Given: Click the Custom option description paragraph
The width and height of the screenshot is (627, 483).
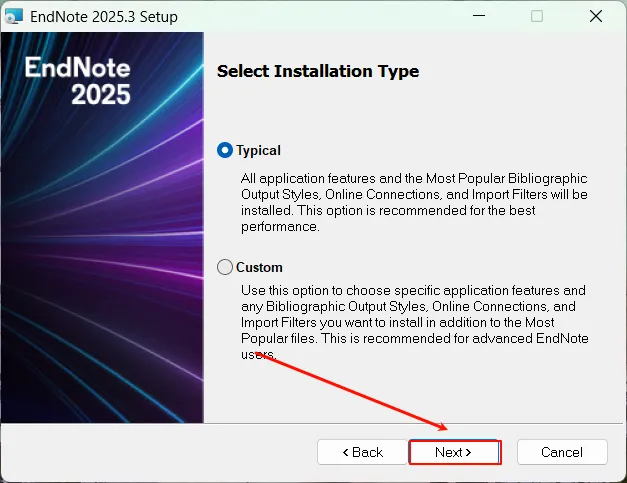Looking at the screenshot, I should [x=415, y=322].
